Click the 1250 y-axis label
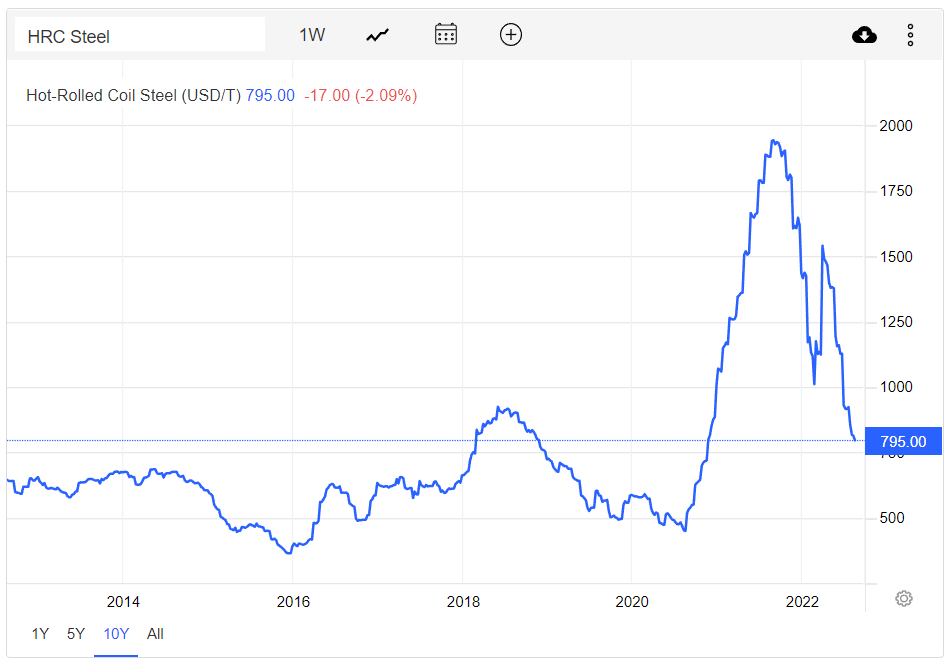 pyautogui.click(x=896, y=322)
